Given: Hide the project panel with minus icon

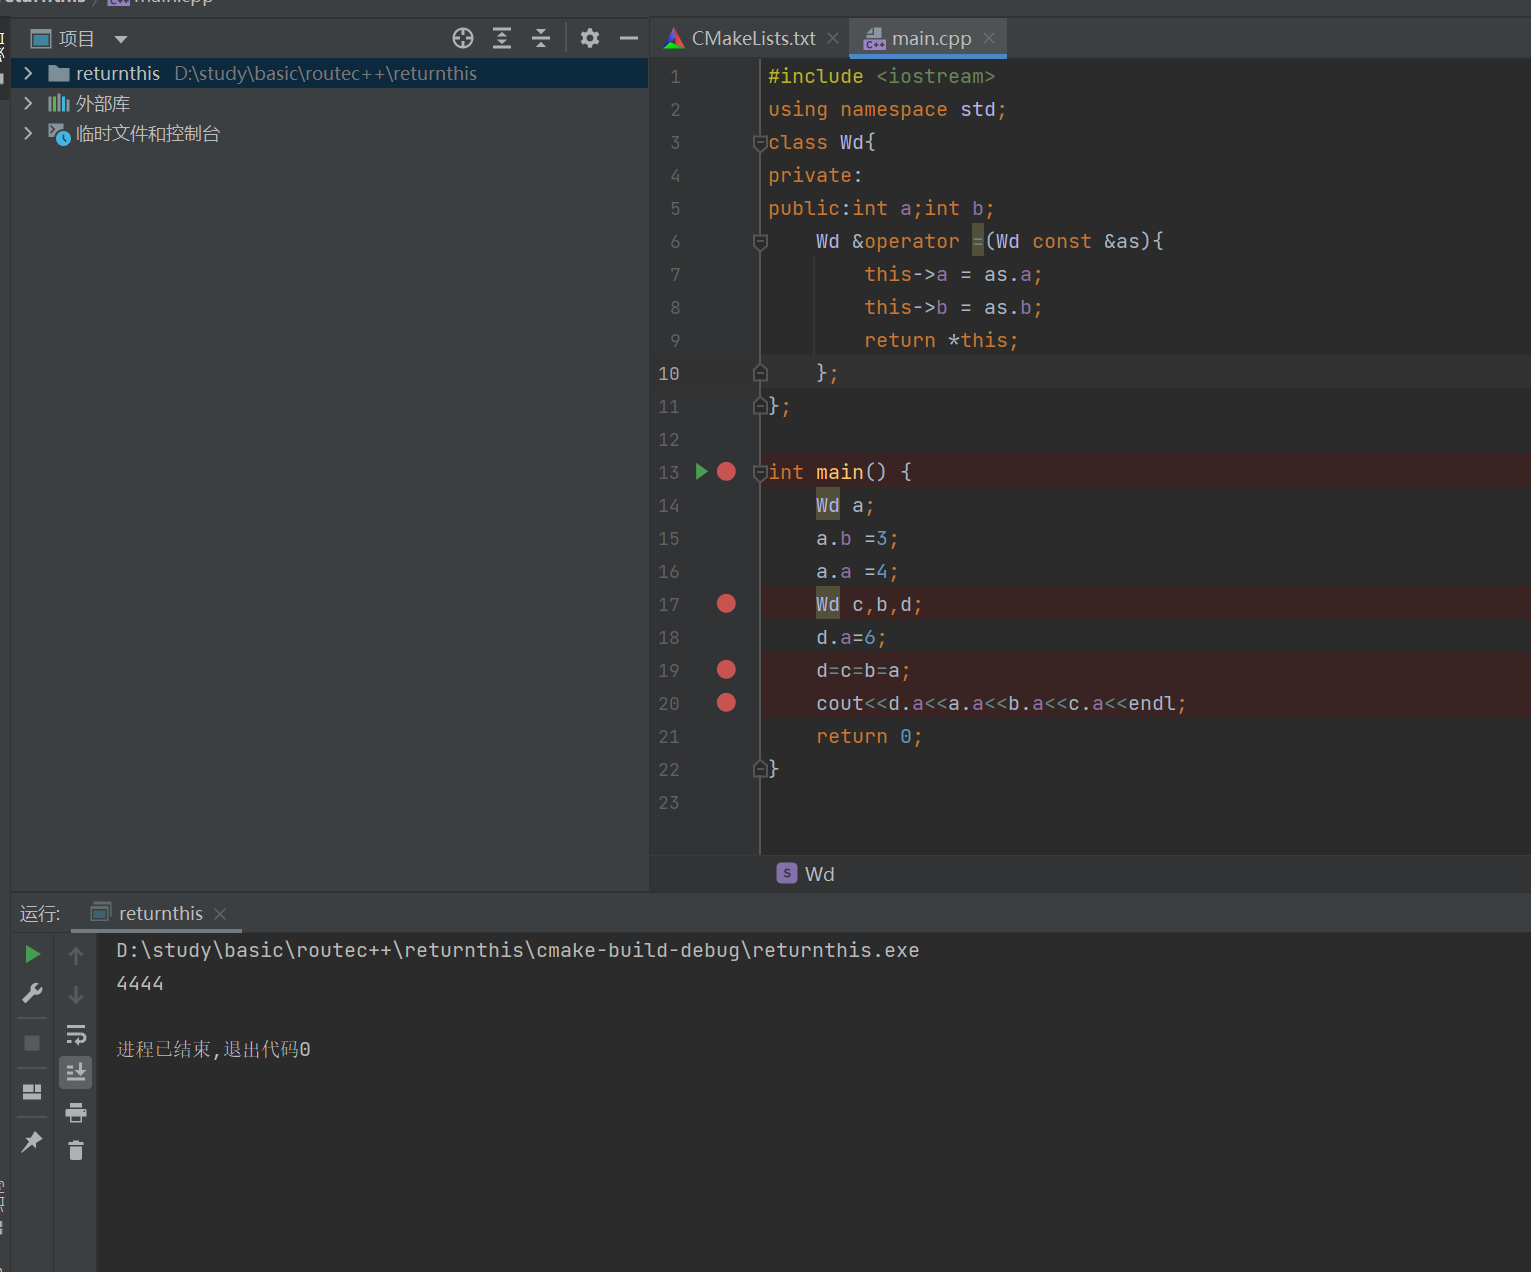Looking at the screenshot, I should [629, 39].
